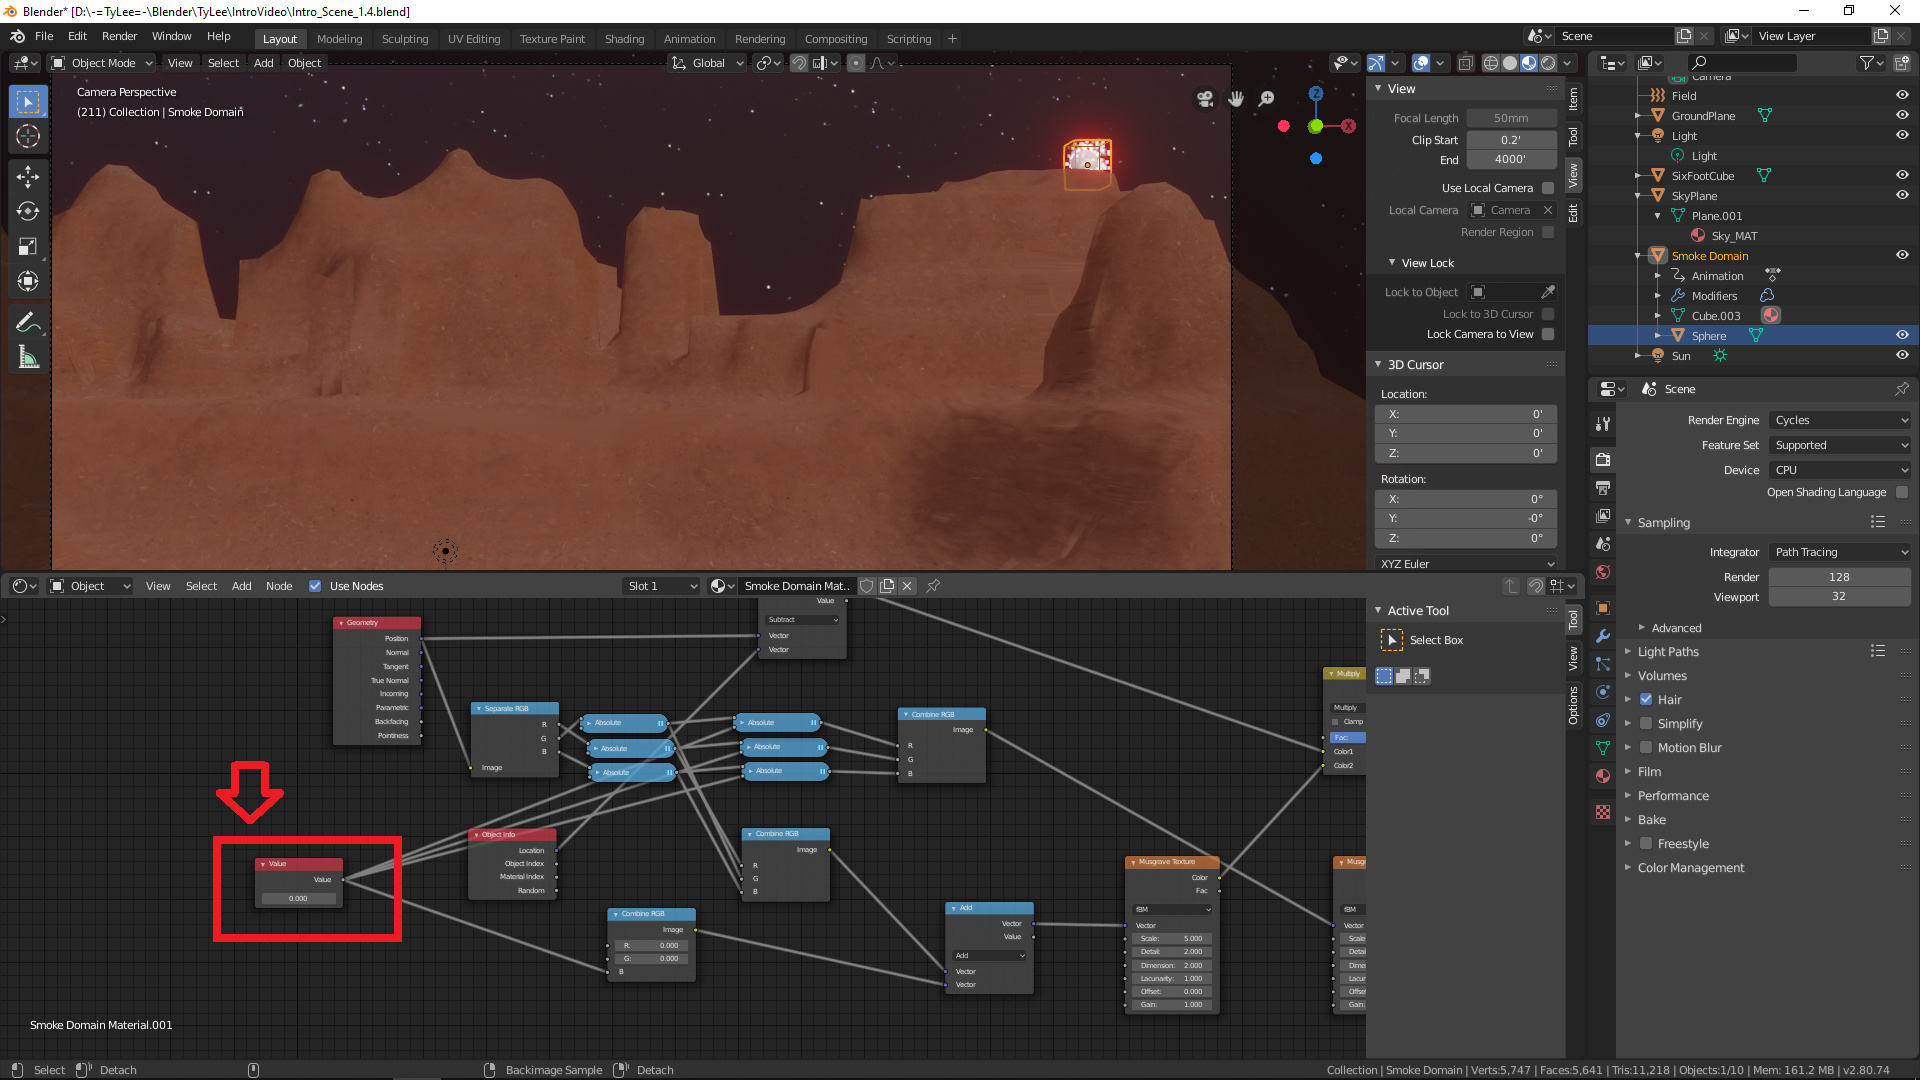Viewport: 1920px width, 1080px height.
Task: Switch to wireframe viewport shading
Action: pos(1491,63)
